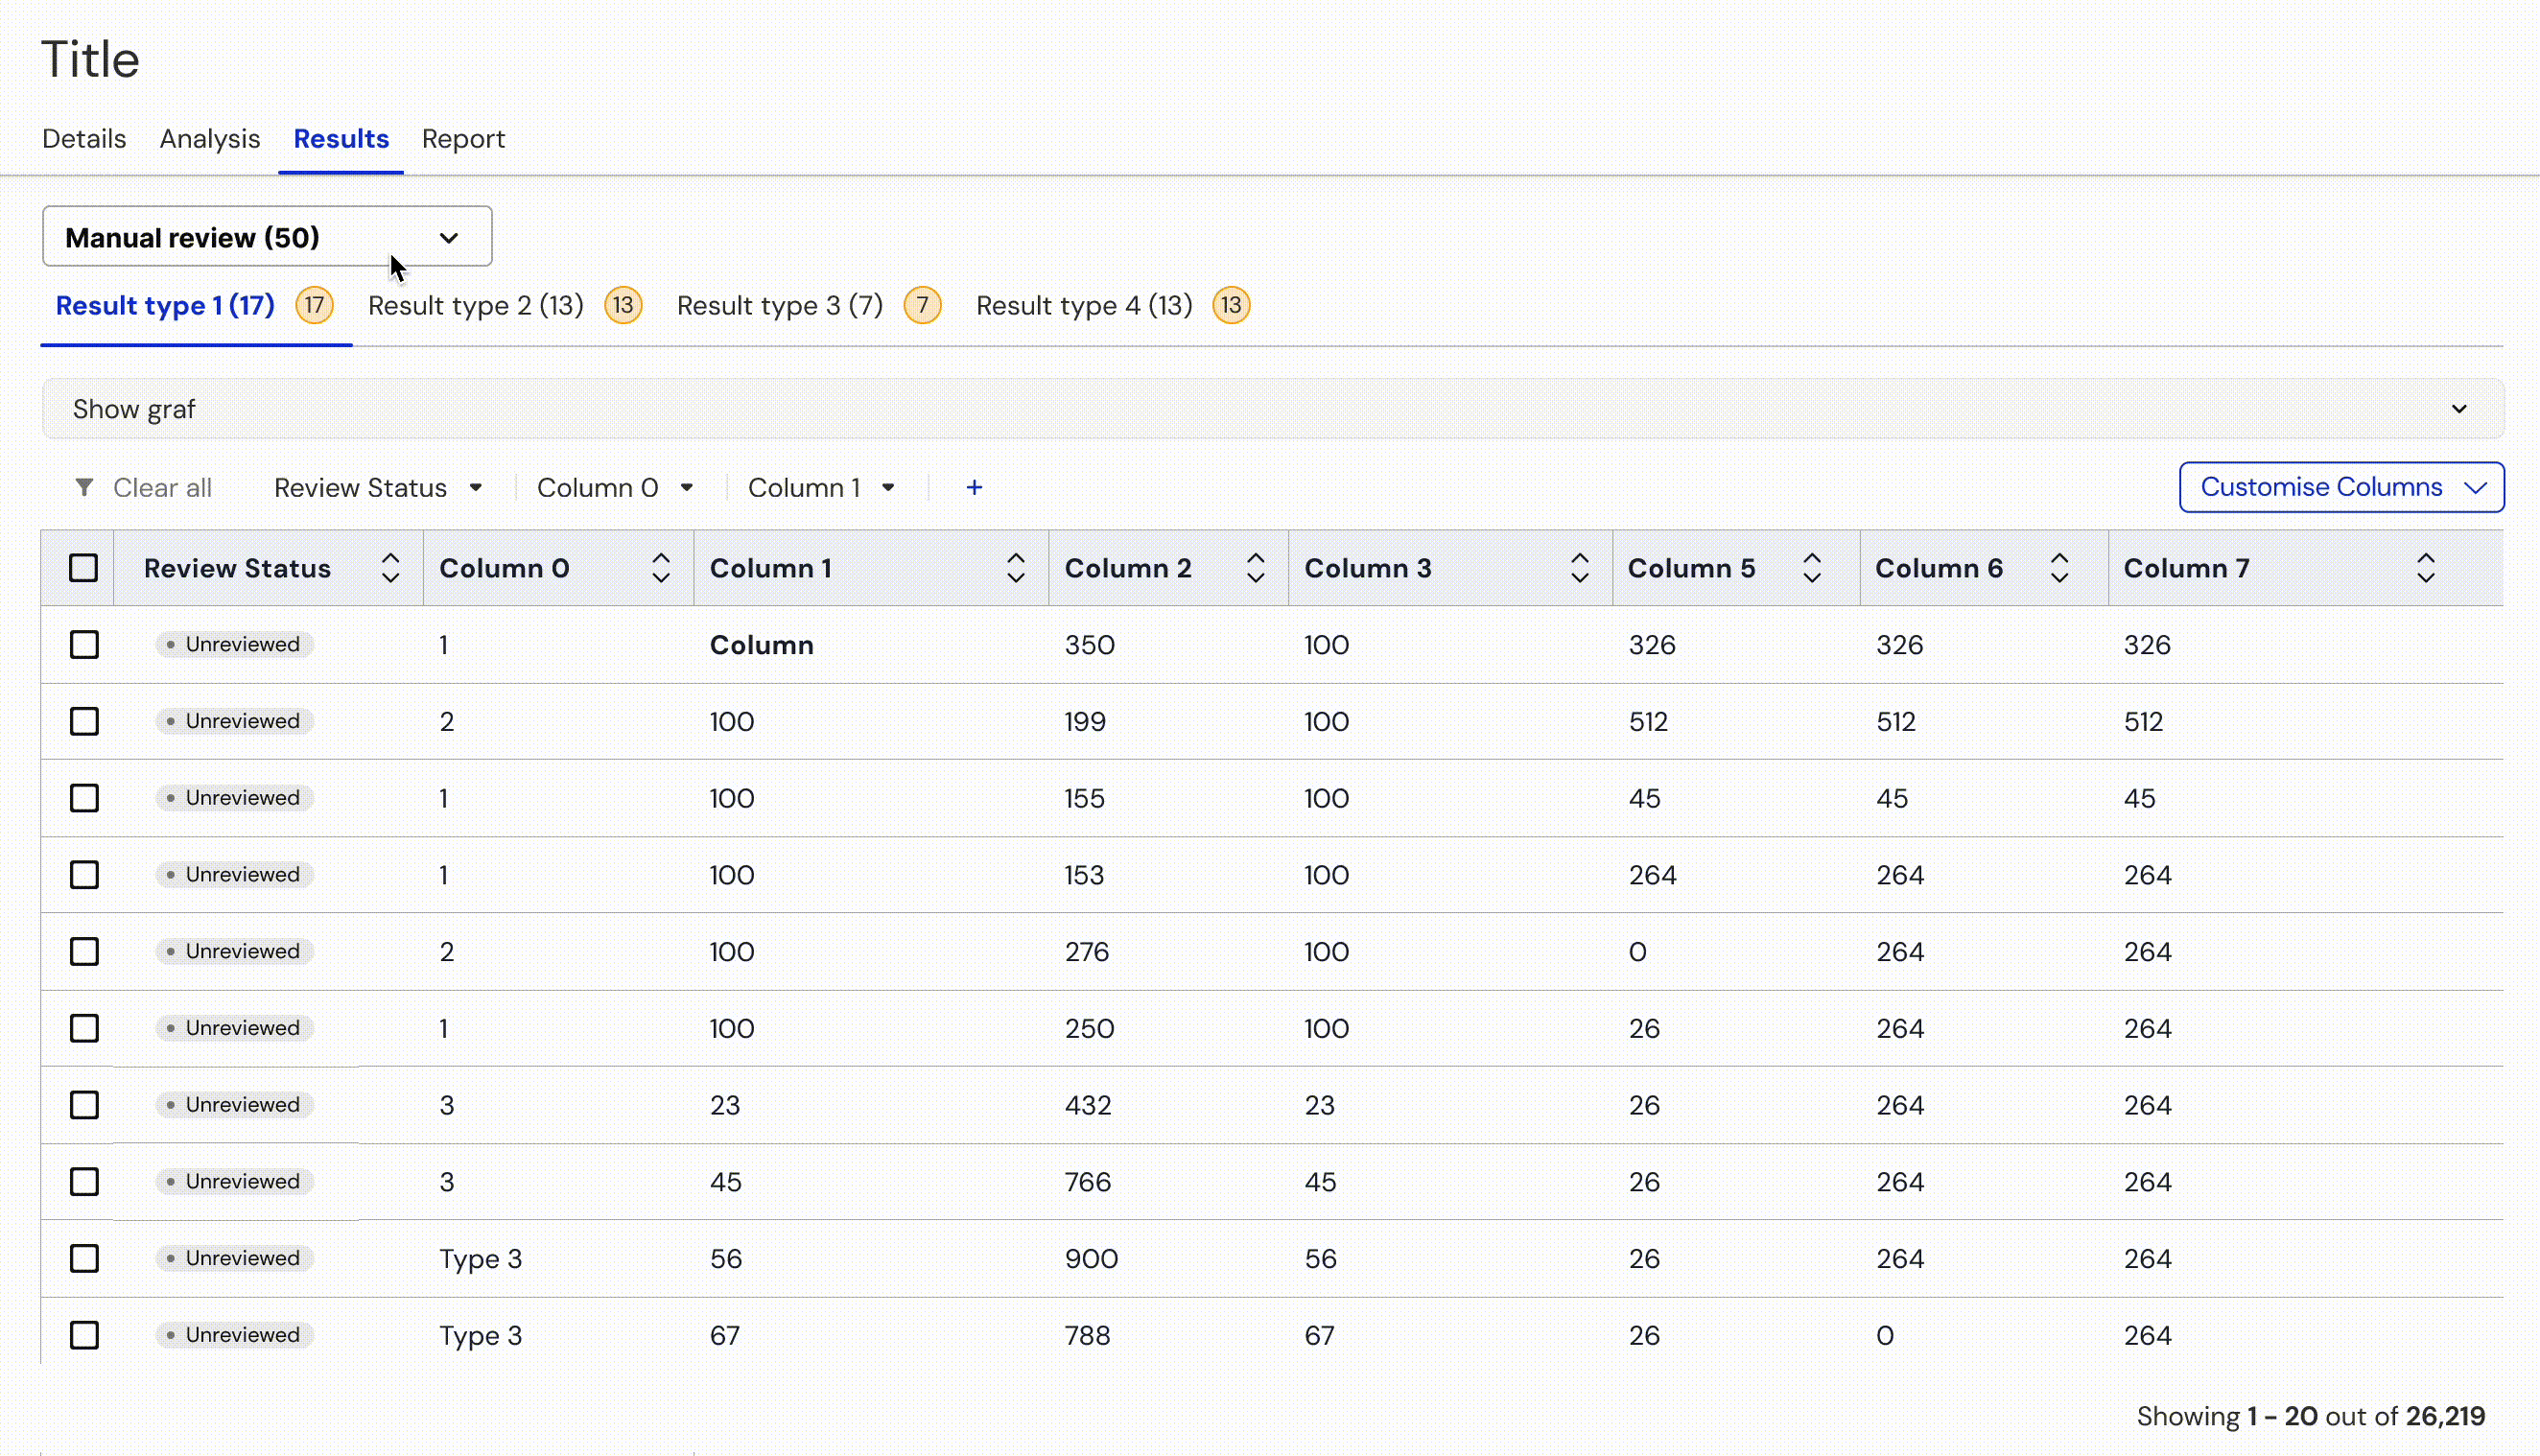This screenshot has height=1456, width=2540.
Task: Click the funnel filter icon
Action: (x=84, y=487)
